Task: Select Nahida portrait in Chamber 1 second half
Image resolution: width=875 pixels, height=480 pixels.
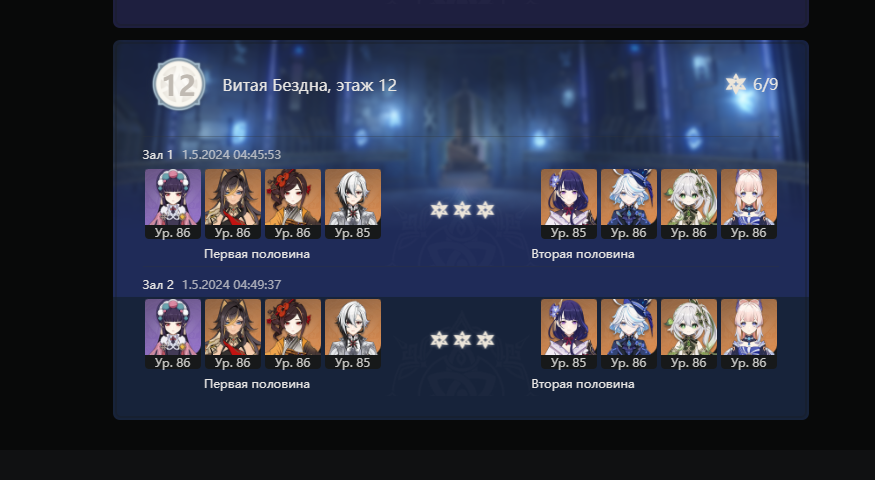Action: pyautogui.click(x=689, y=204)
